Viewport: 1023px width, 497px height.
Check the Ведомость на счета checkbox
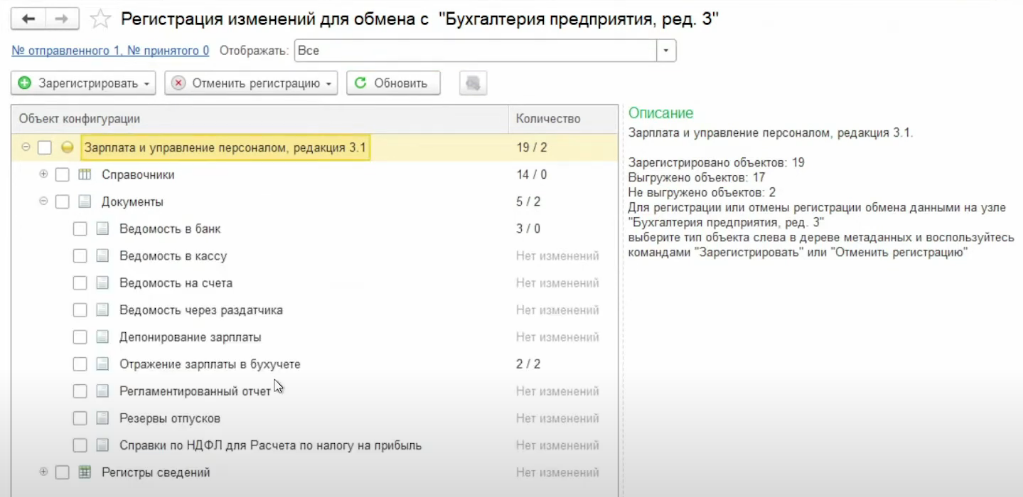(x=80, y=283)
